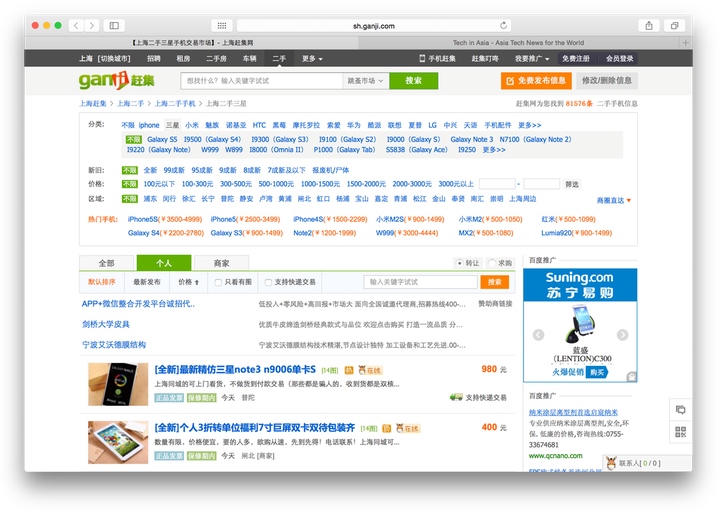
Task: Click the 免费发布信息 orange button
Action: click(x=536, y=81)
